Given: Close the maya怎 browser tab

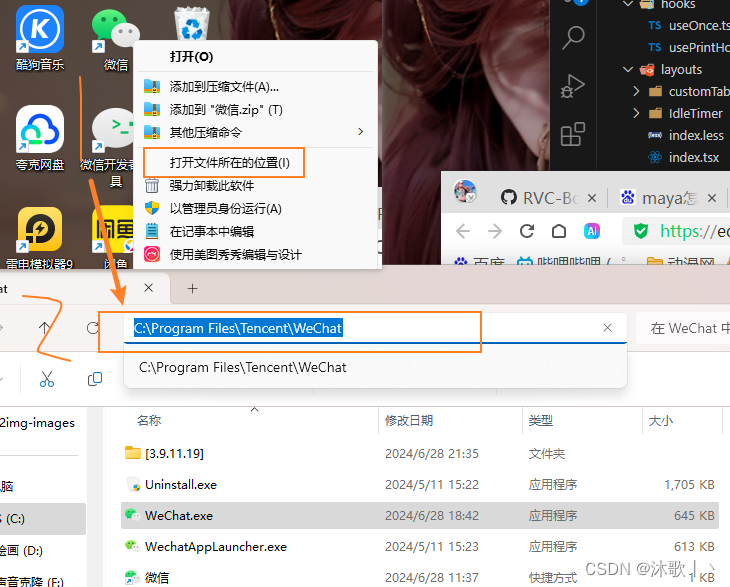Looking at the screenshot, I should (712, 198).
